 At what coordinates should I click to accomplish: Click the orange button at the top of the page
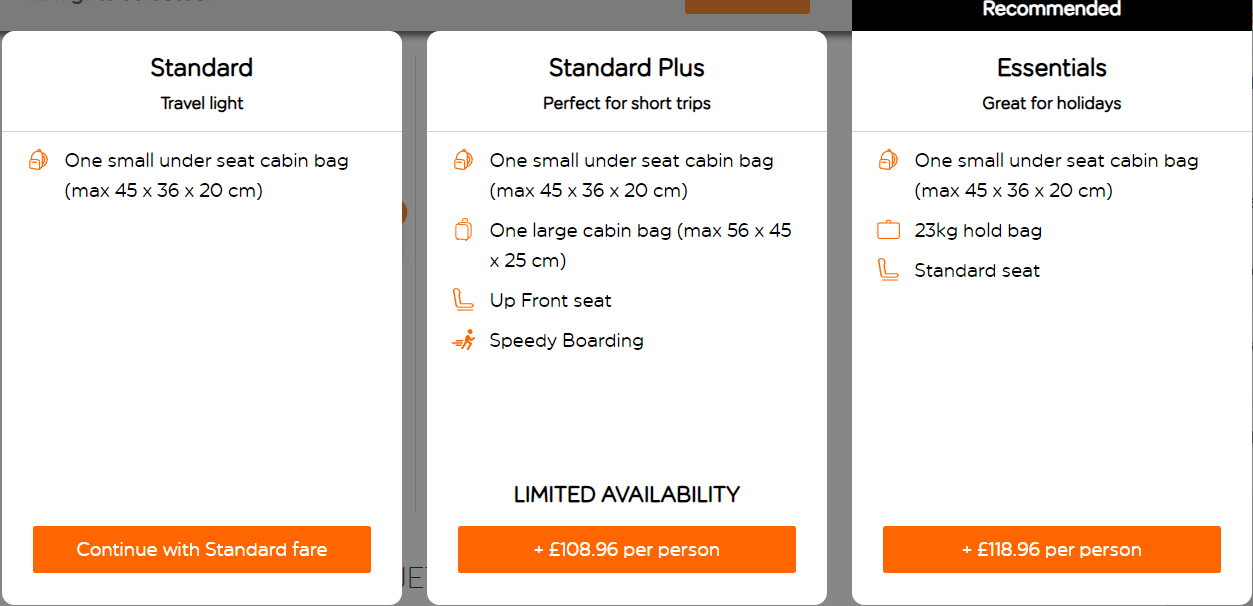pos(747,7)
